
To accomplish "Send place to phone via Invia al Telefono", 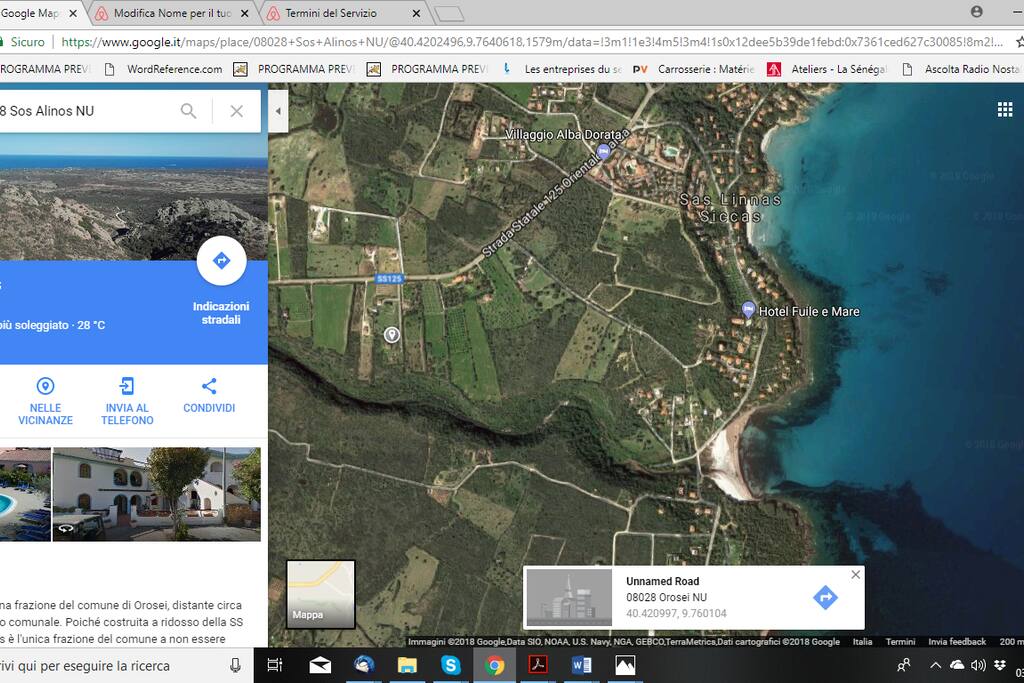I will point(127,402).
